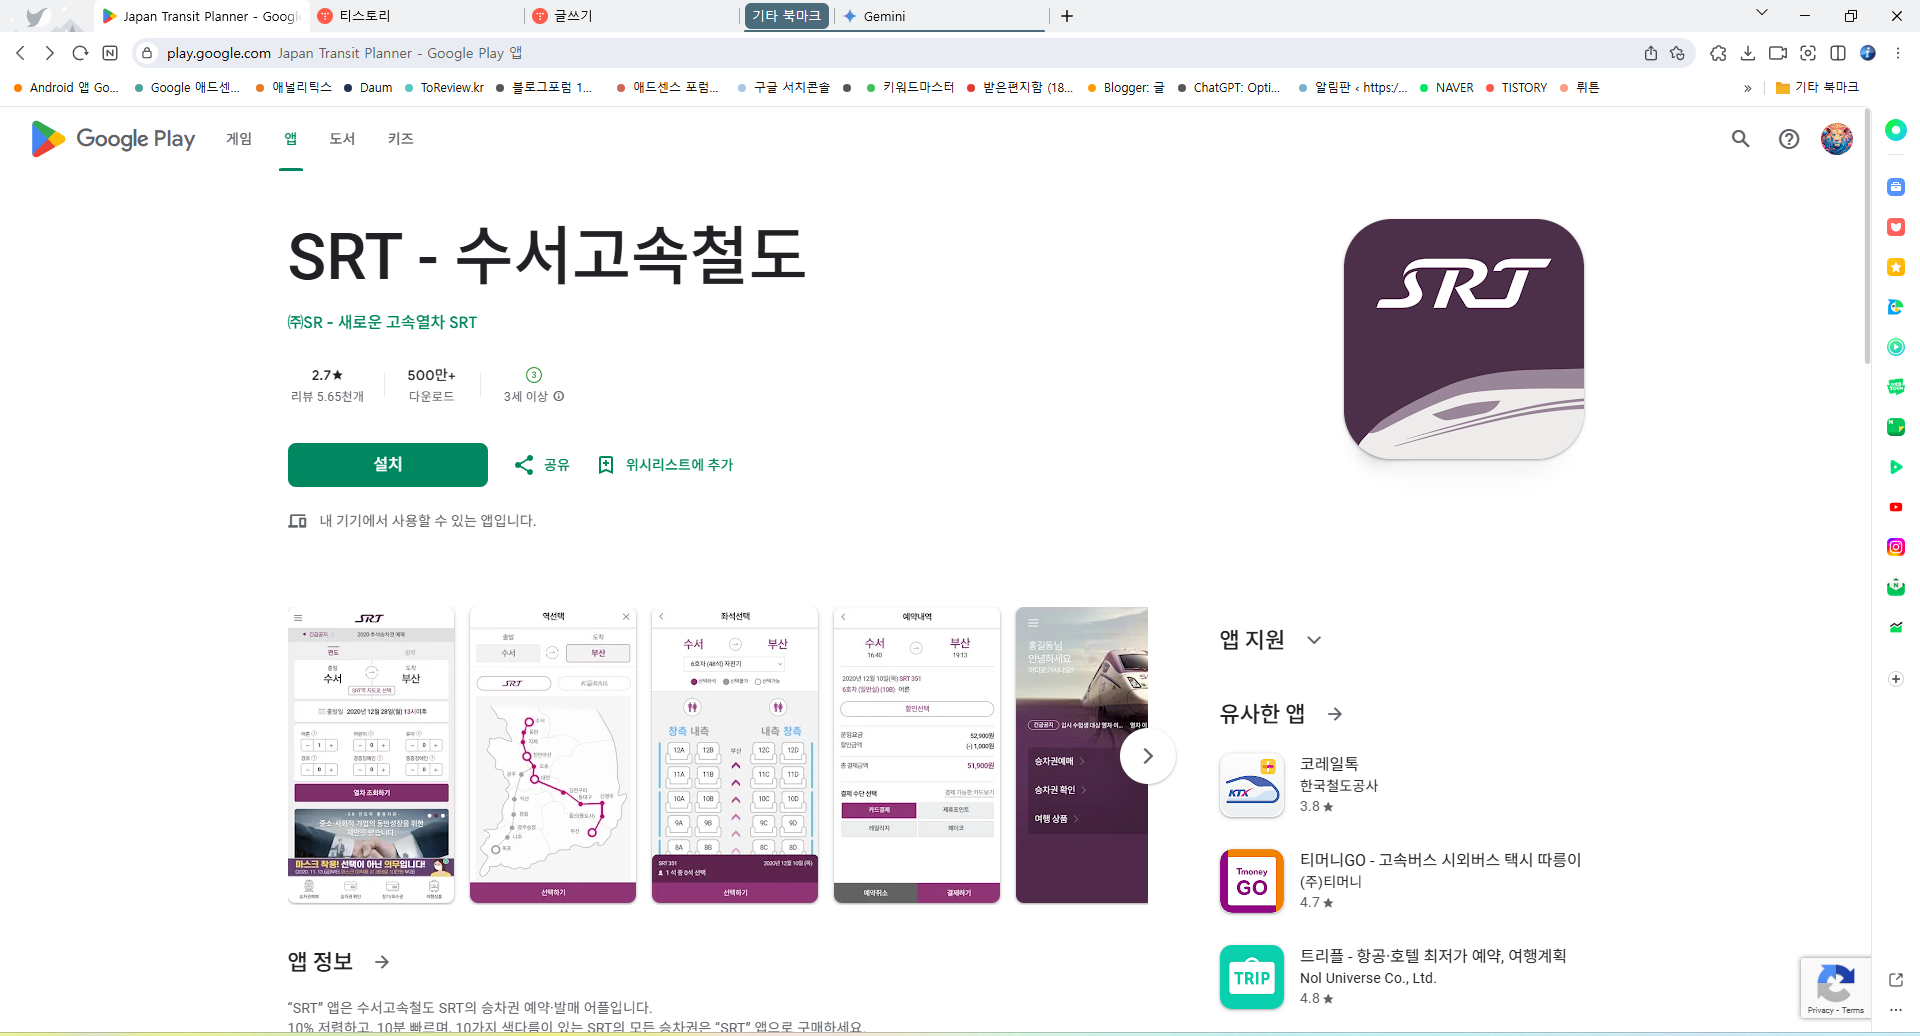Screen dimensions: 1920x1036
Task: Open the browser extensions puzzle icon
Action: coord(1718,53)
